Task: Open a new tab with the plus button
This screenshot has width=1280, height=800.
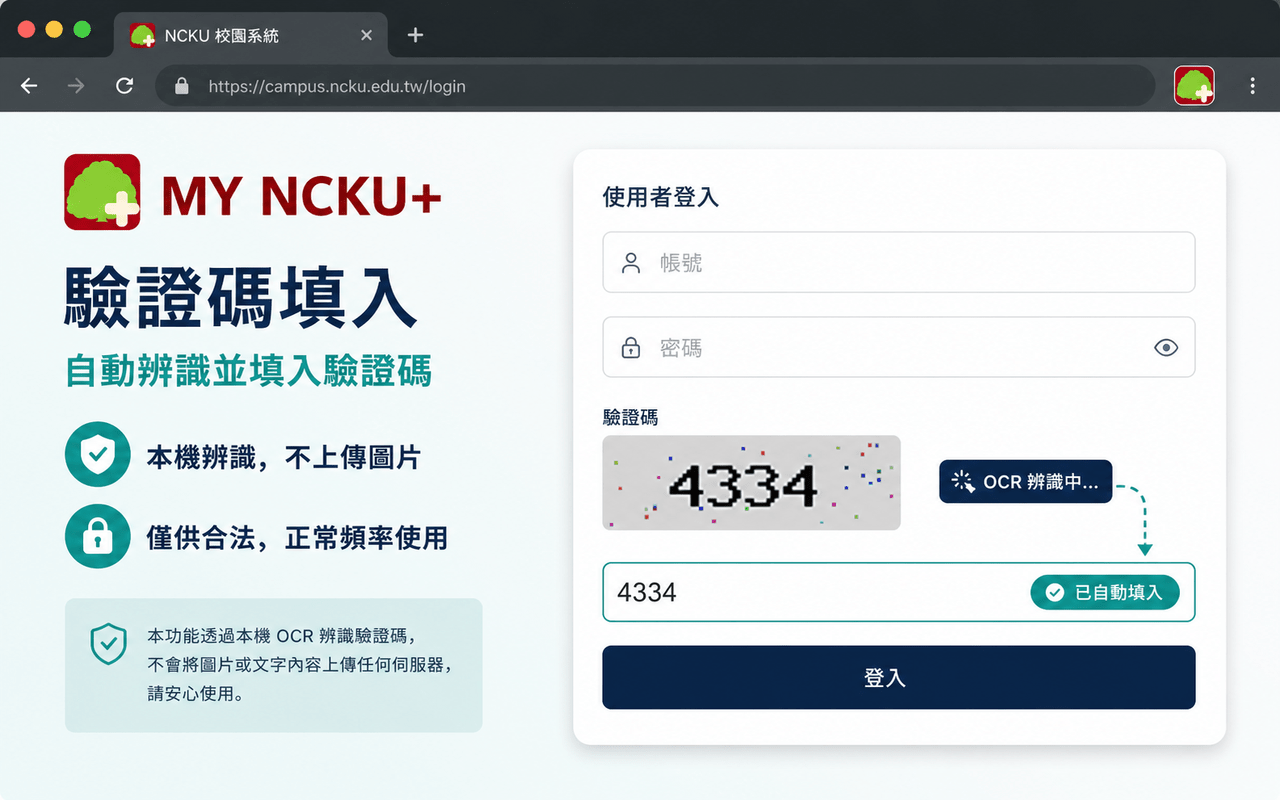Action: 416,35
